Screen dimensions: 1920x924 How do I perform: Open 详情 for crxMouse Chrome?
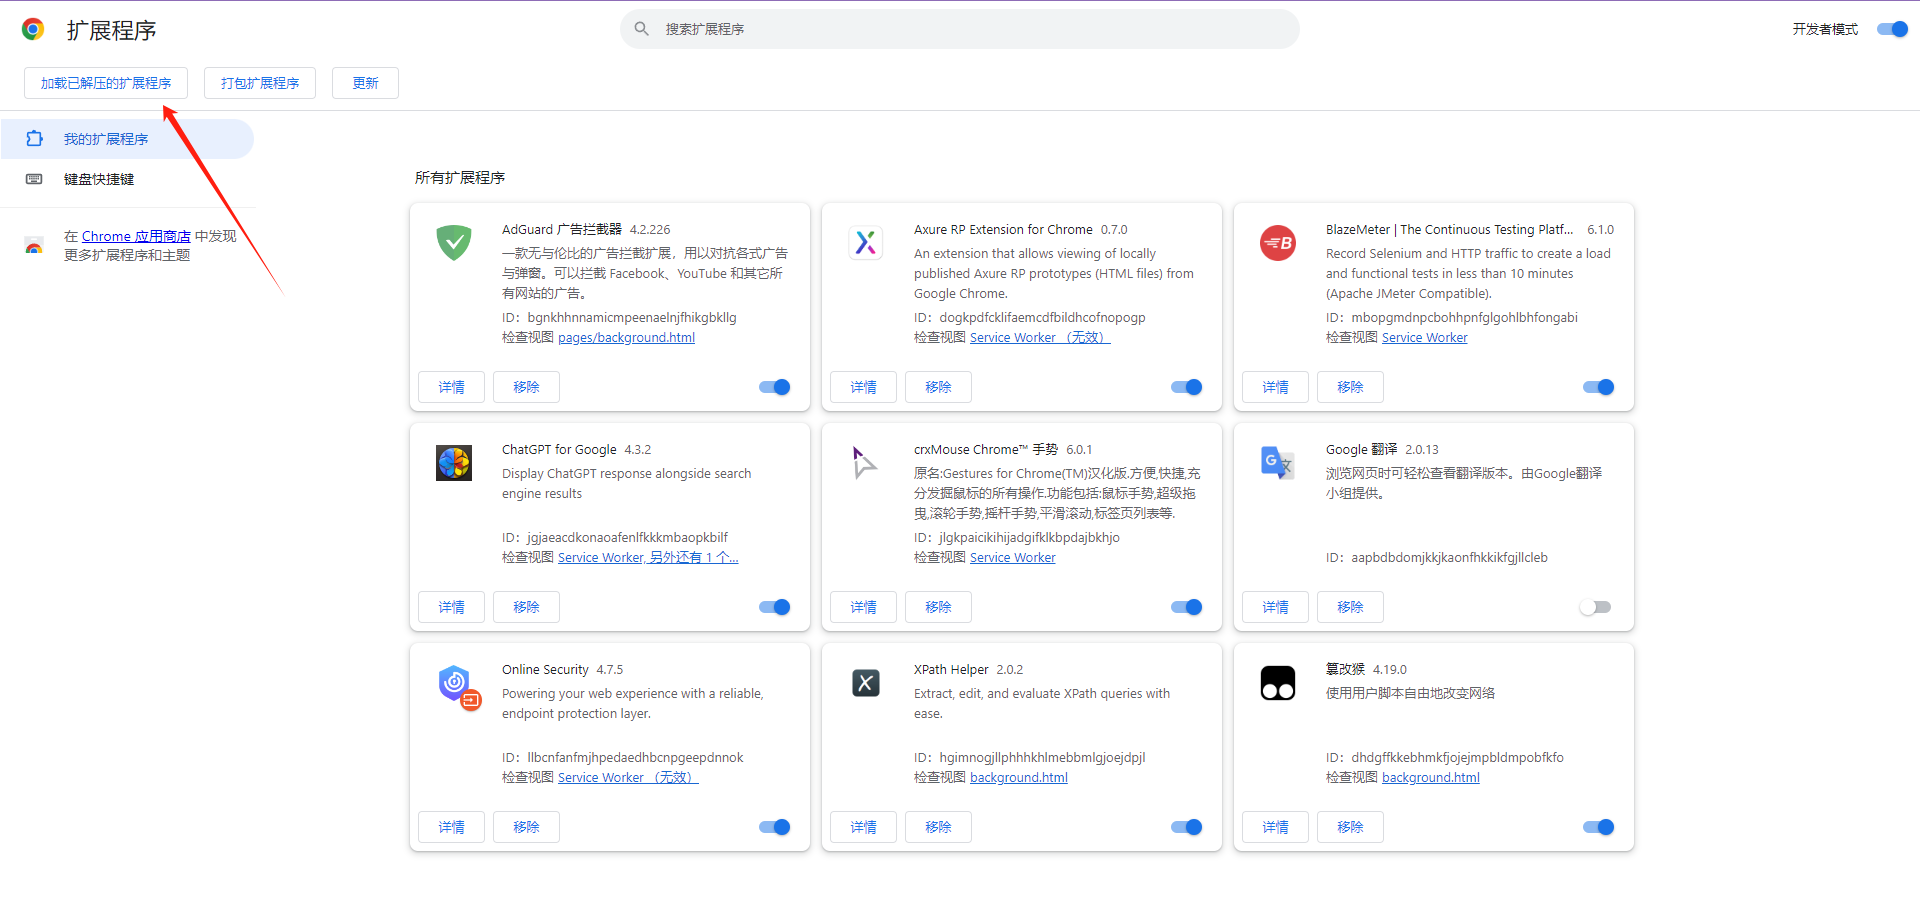tap(863, 607)
